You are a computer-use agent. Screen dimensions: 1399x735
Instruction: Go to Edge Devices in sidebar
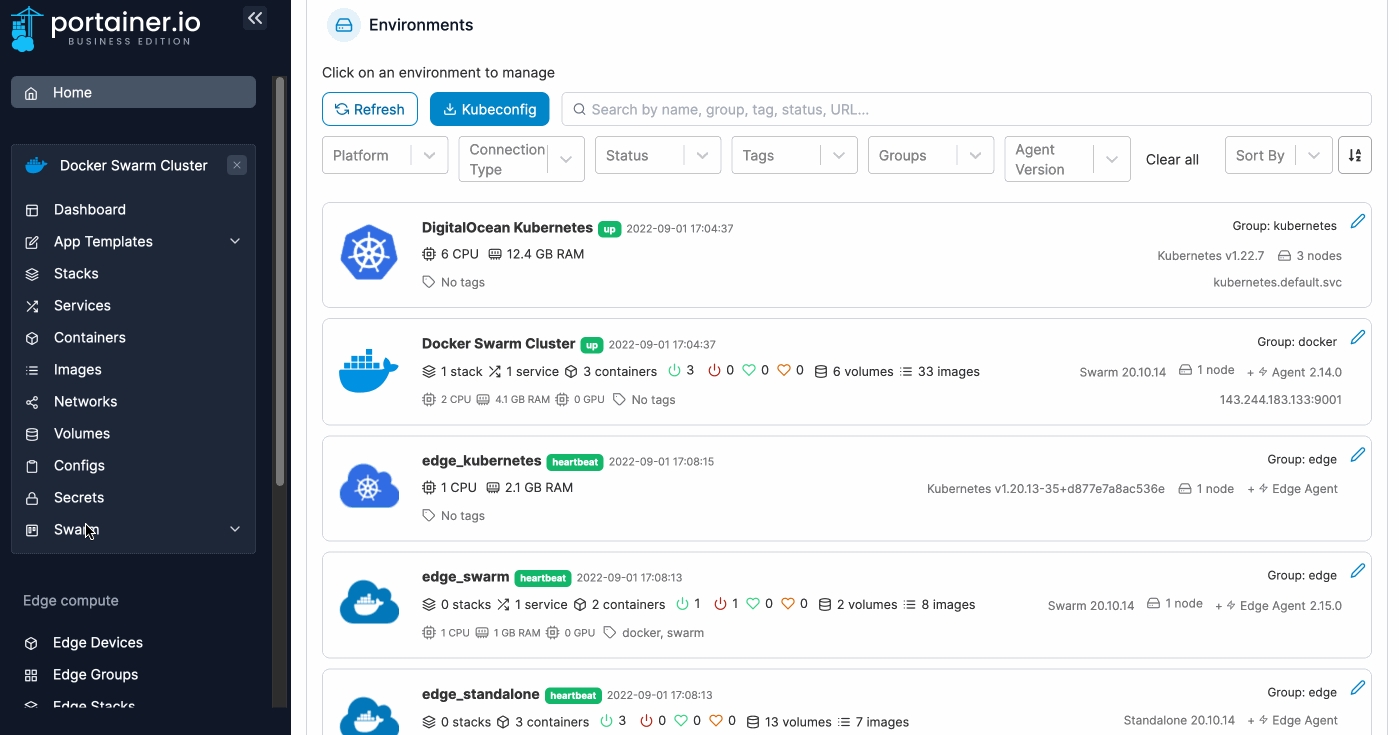tap(97, 643)
